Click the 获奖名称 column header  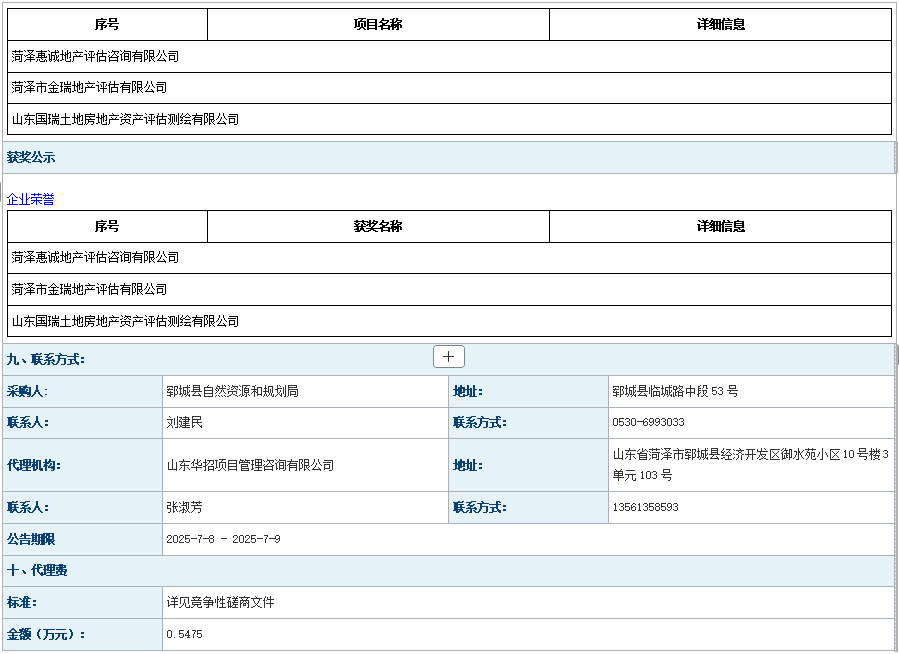click(x=378, y=226)
